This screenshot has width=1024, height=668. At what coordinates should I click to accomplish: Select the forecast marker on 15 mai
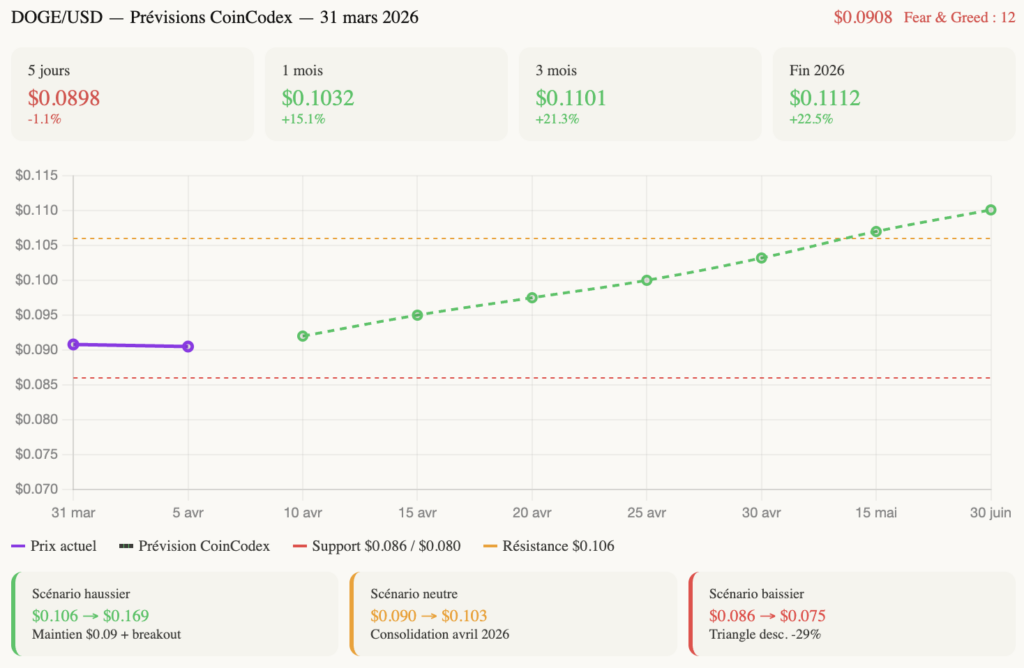pyautogui.click(x=875, y=231)
